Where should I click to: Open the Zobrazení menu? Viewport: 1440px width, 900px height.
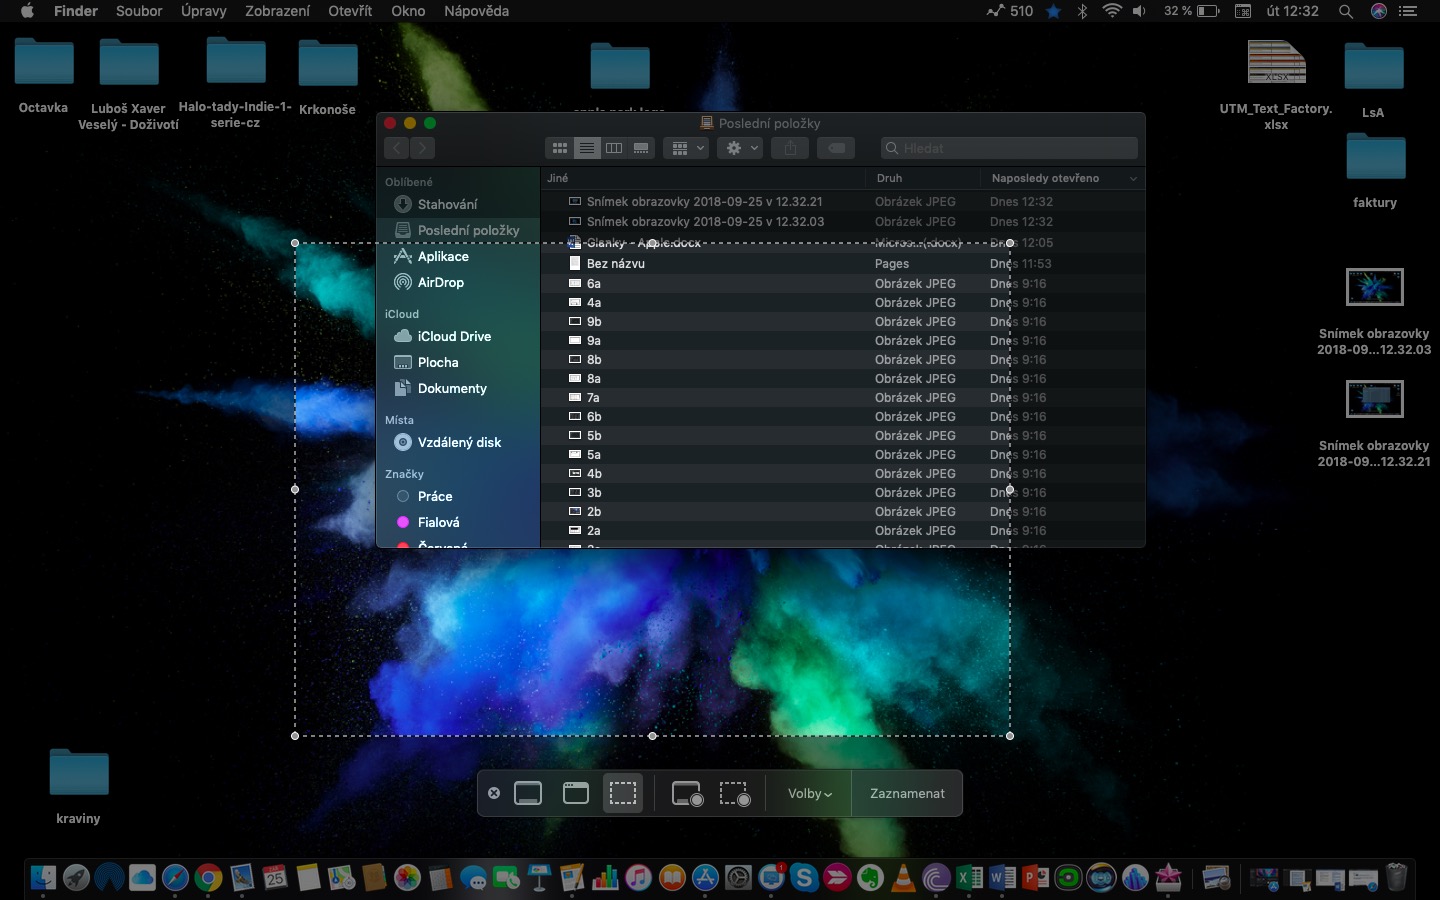(277, 11)
